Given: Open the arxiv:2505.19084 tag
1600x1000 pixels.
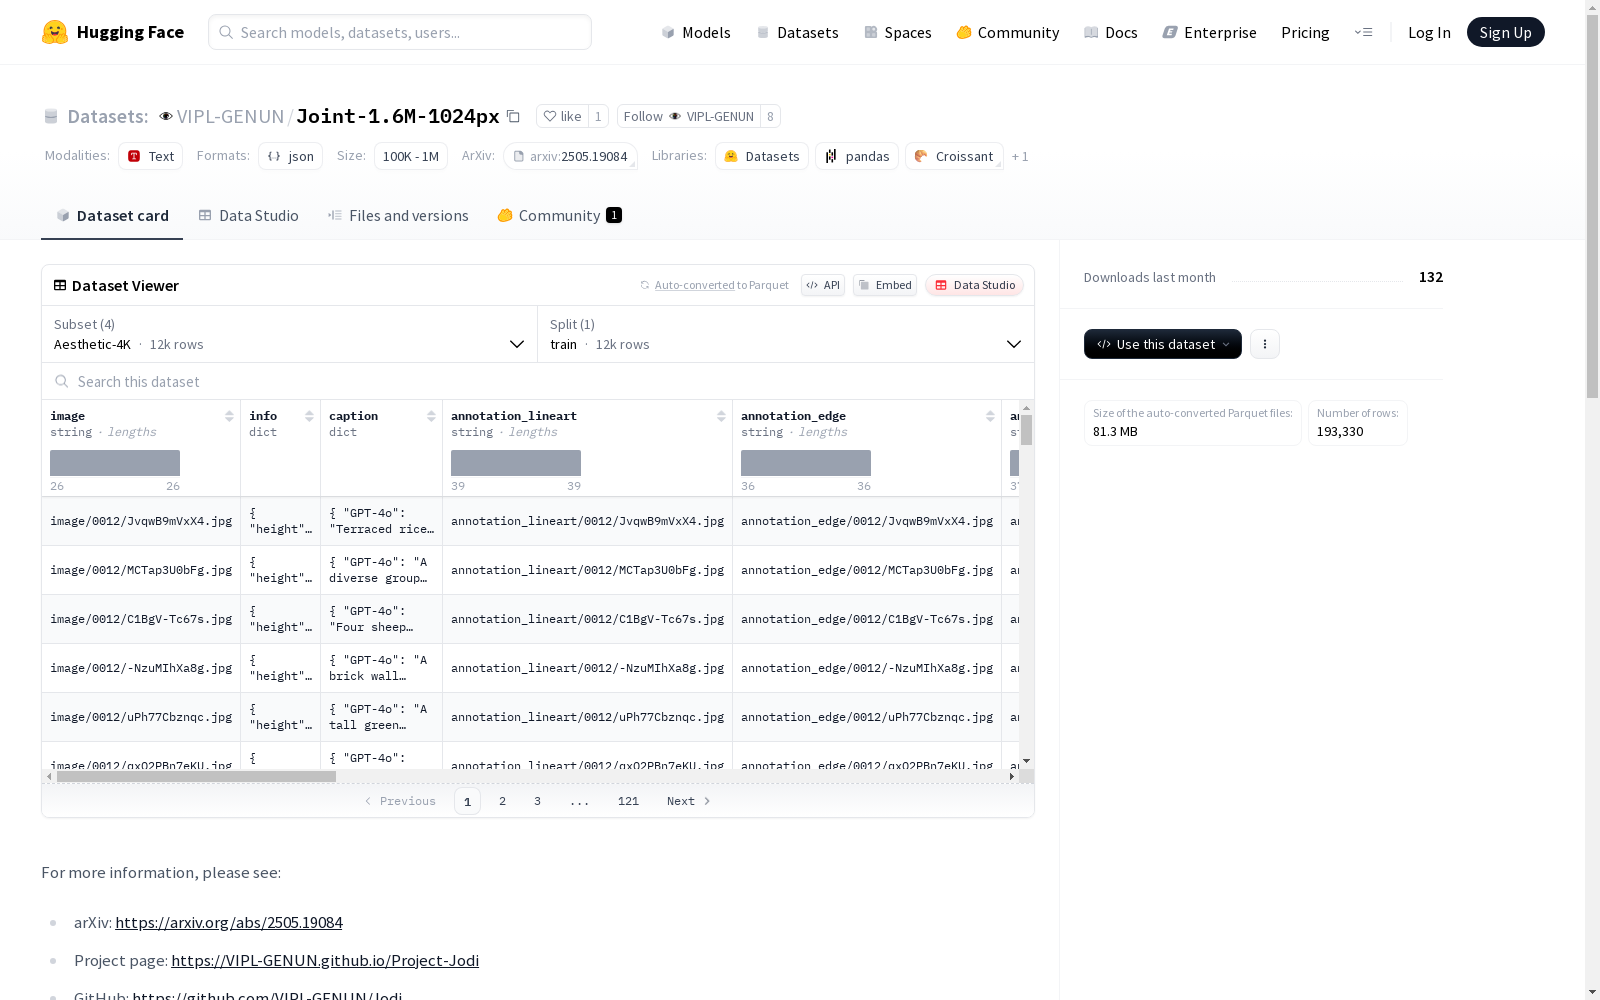Looking at the screenshot, I should click(571, 156).
